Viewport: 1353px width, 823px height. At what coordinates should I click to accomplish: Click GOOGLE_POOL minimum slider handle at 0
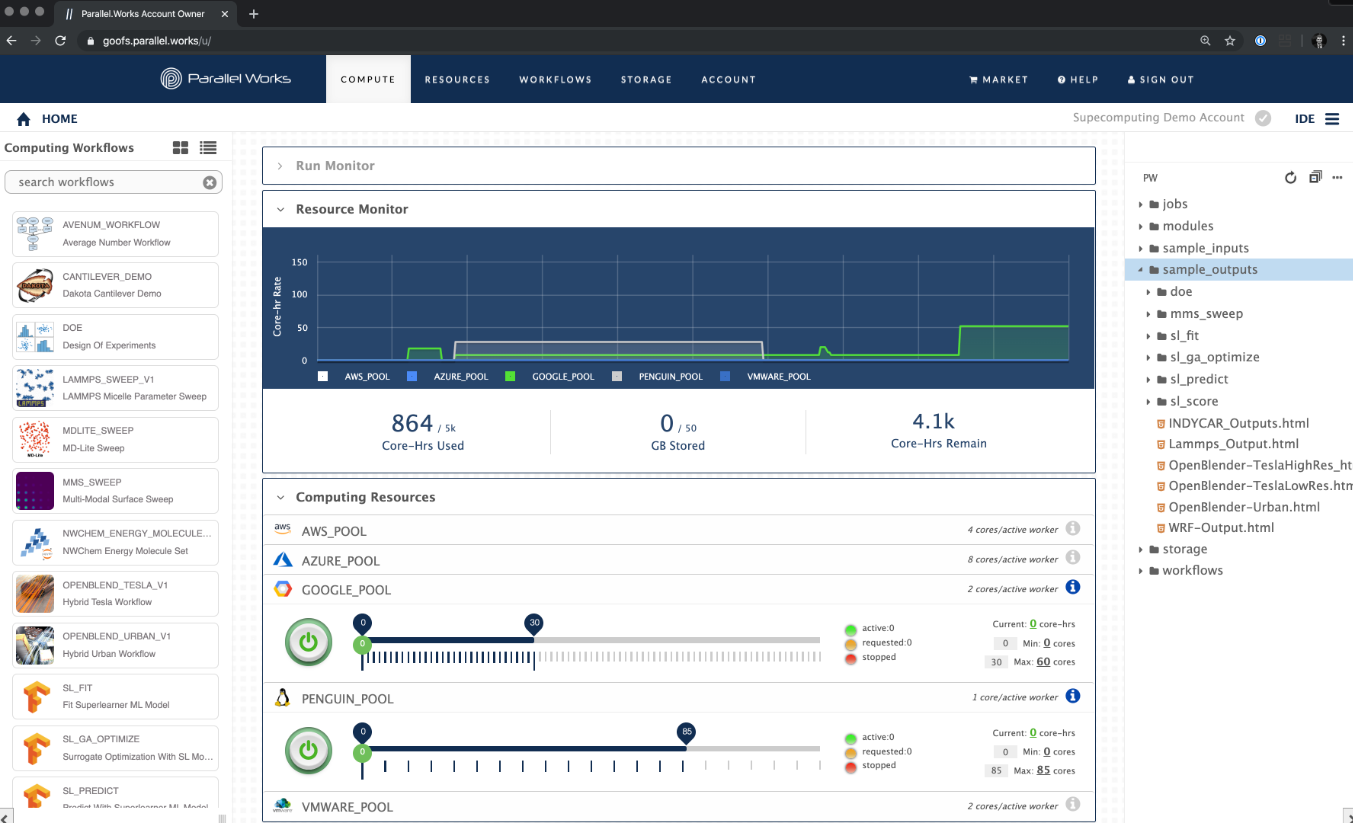point(362,623)
